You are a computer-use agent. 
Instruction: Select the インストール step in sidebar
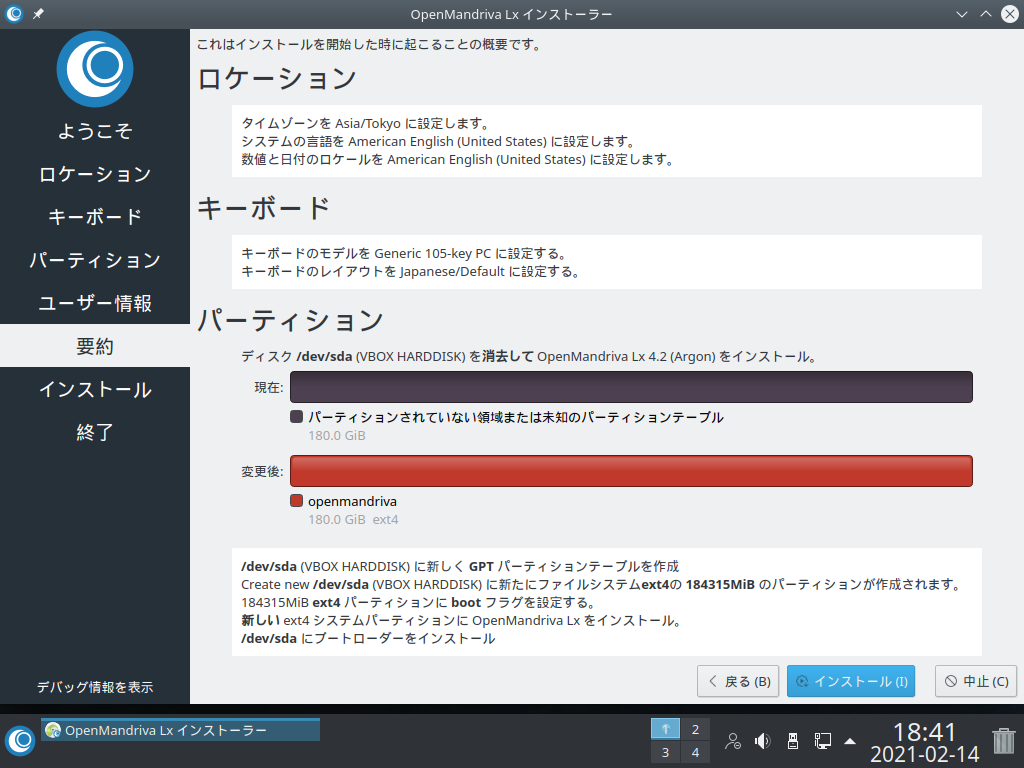pyautogui.click(x=95, y=389)
